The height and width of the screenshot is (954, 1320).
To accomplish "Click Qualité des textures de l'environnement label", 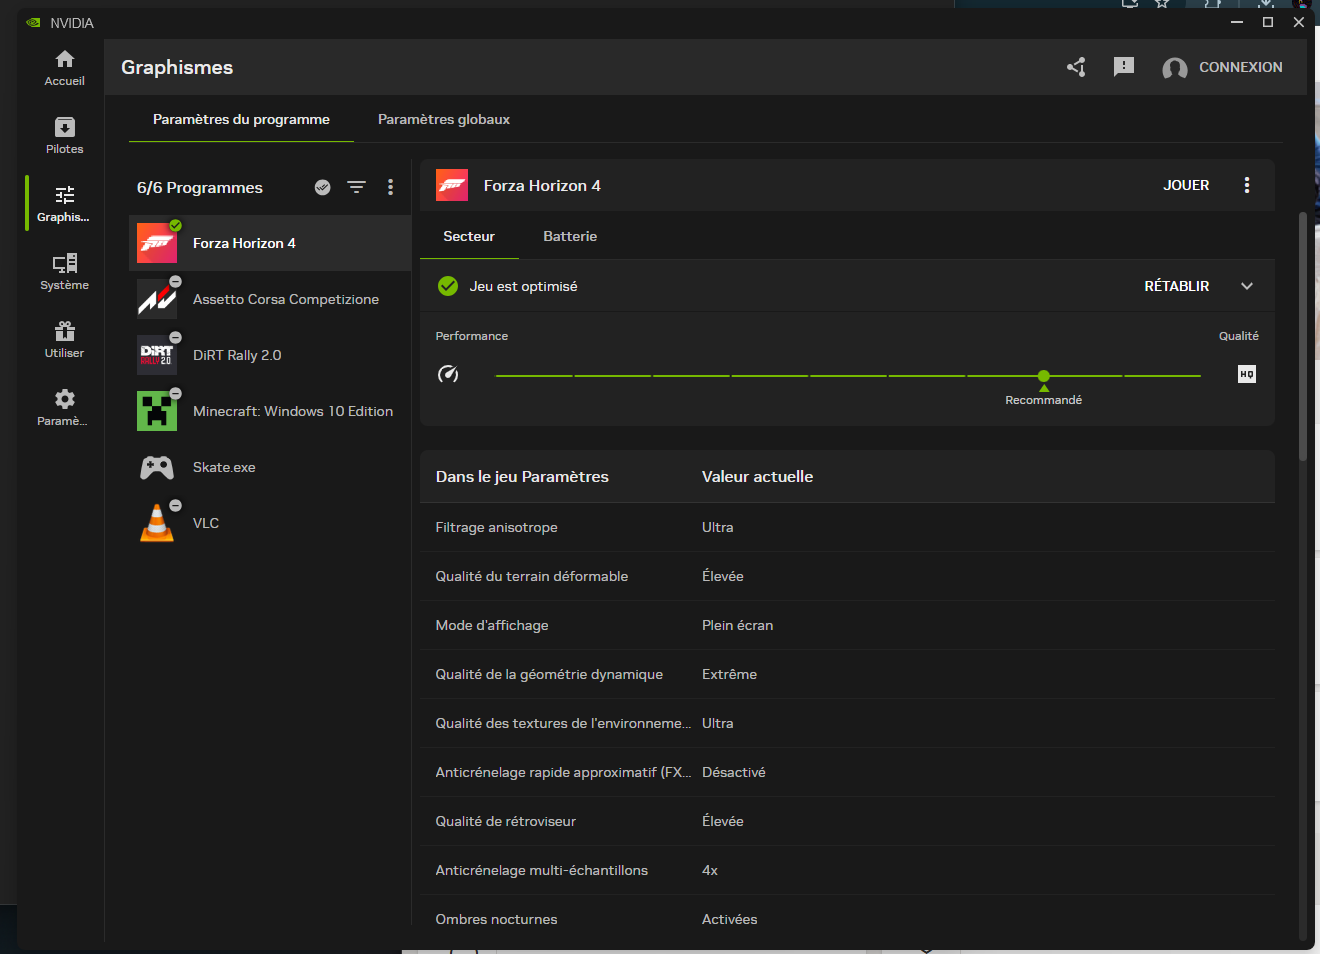I will click(x=563, y=723).
